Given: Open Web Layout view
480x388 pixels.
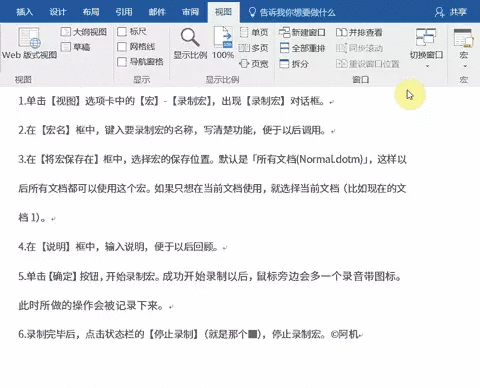Looking at the screenshot, I should [29, 43].
